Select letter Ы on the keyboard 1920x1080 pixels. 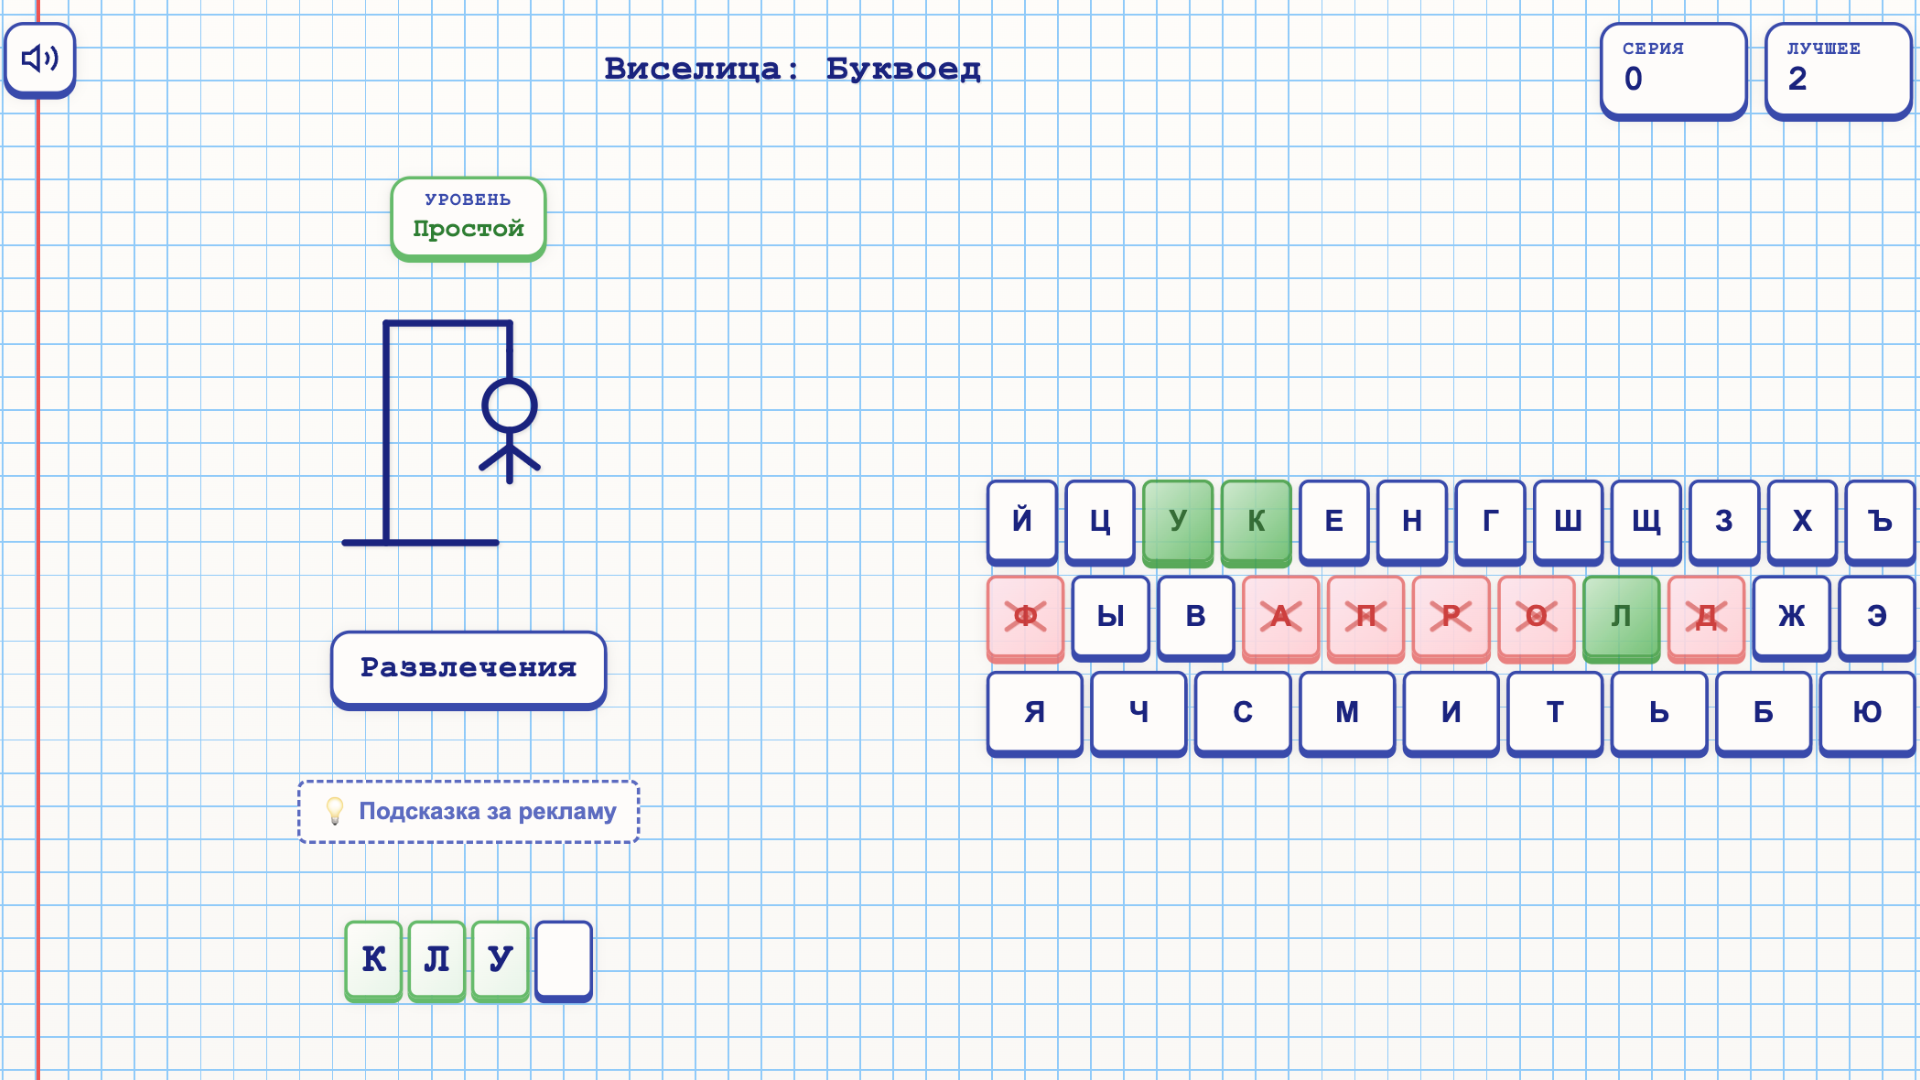(1110, 617)
